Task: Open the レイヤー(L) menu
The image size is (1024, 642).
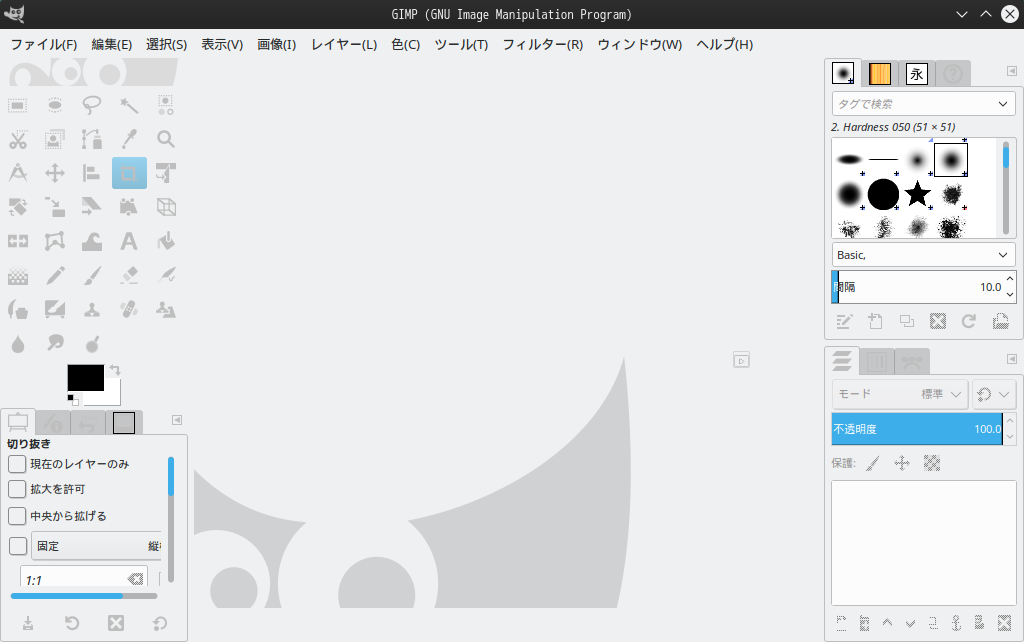Action: tap(344, 44)
